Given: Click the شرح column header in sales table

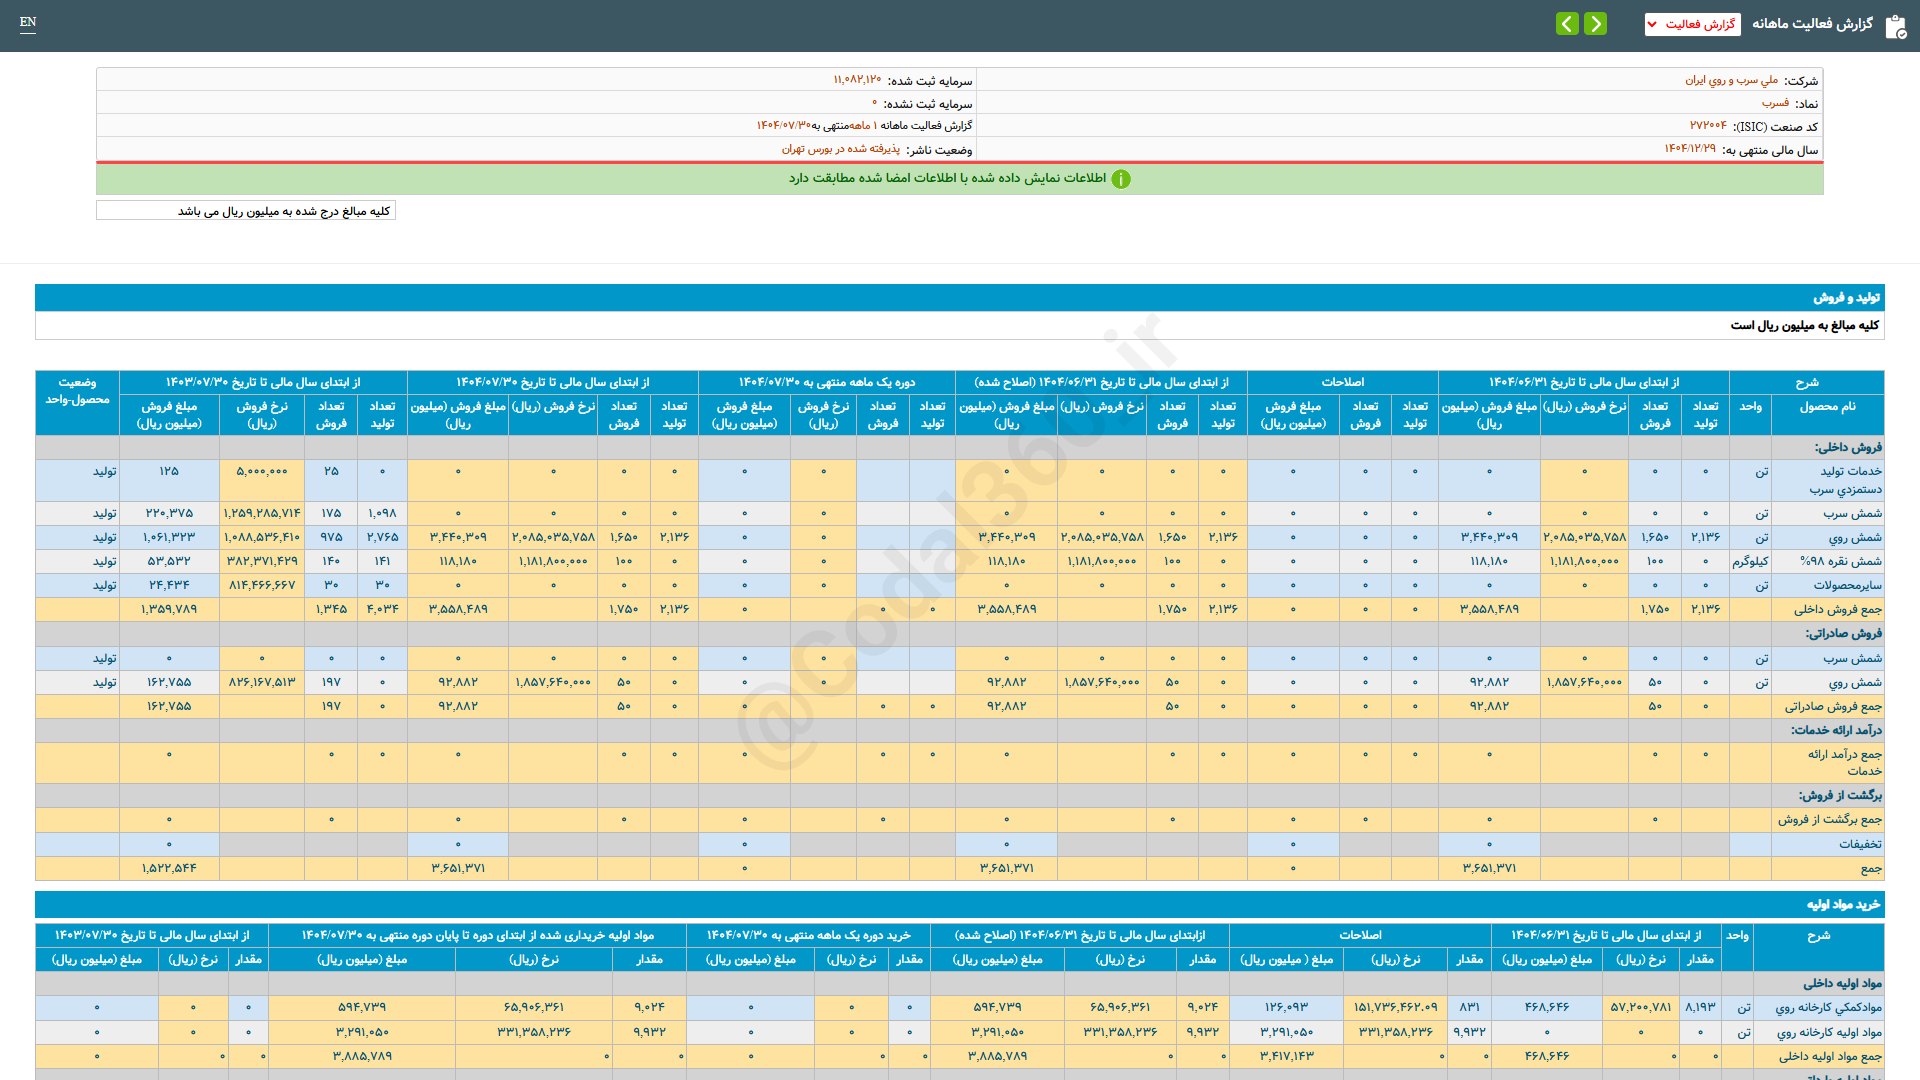Looking at the screenshot, I should pyautogui.click(x=1806, y=382).
